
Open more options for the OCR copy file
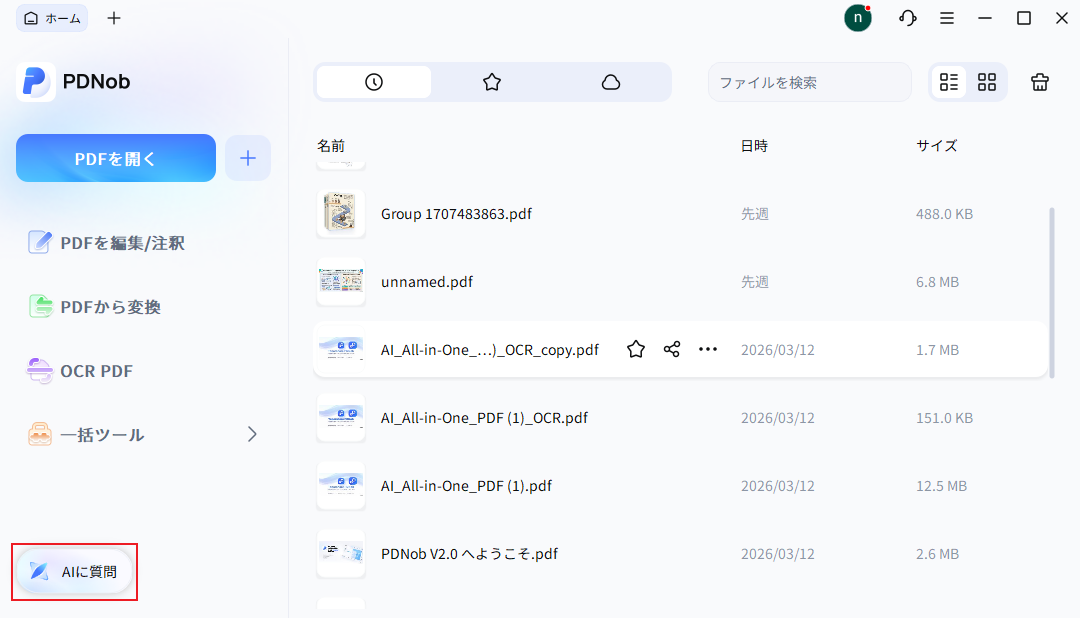(x=708, y=349)
